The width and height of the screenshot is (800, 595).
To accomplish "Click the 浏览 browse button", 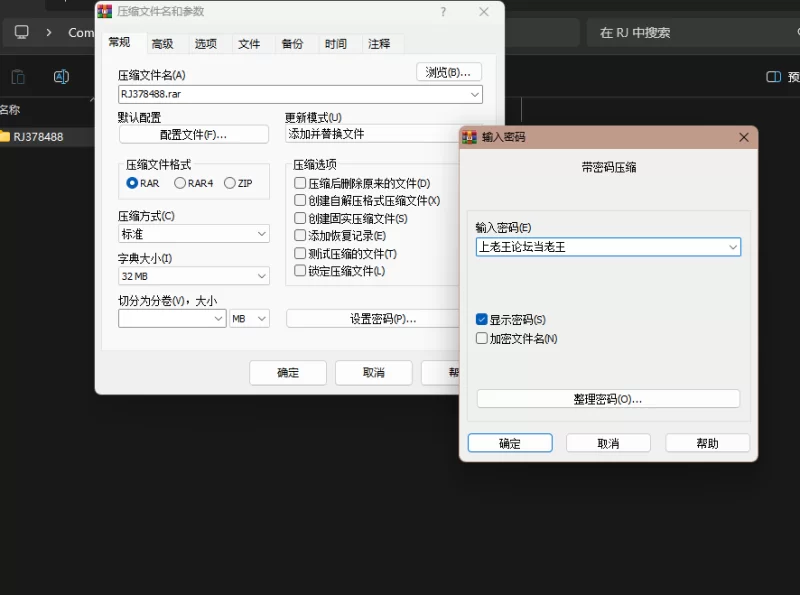I will click(449, 72).
